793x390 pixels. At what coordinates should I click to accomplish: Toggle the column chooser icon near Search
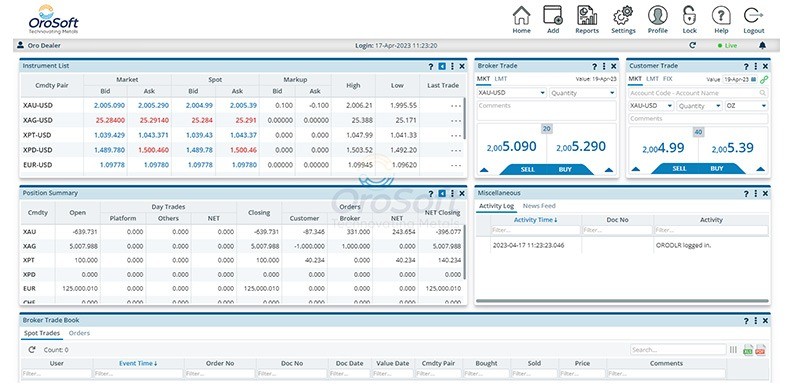point(733,350)
